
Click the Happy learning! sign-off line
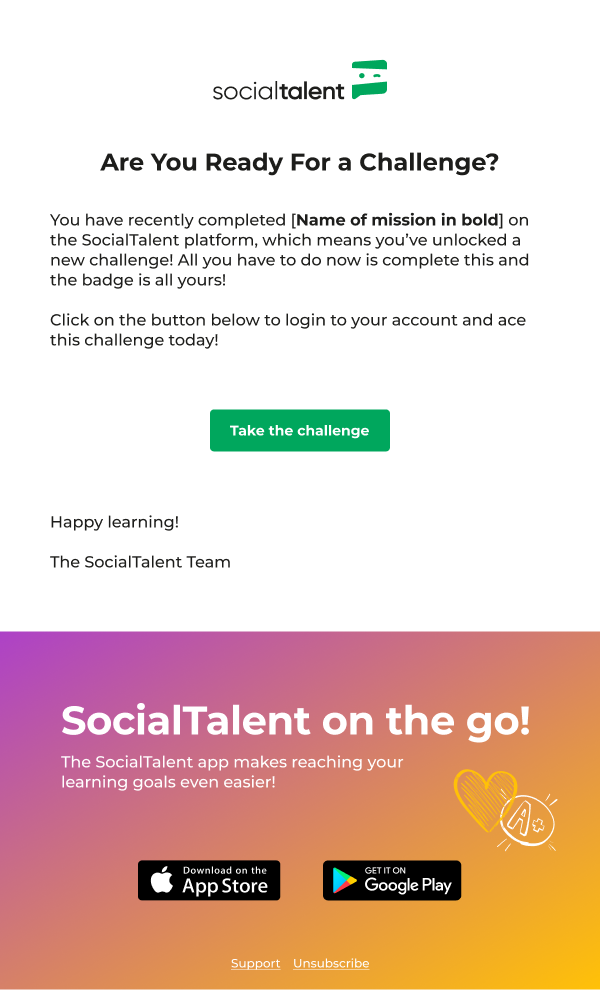click(114, 523)
